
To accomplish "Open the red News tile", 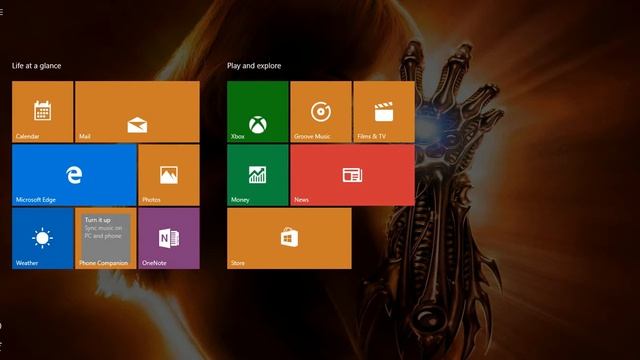I will [x=353, y=175].
